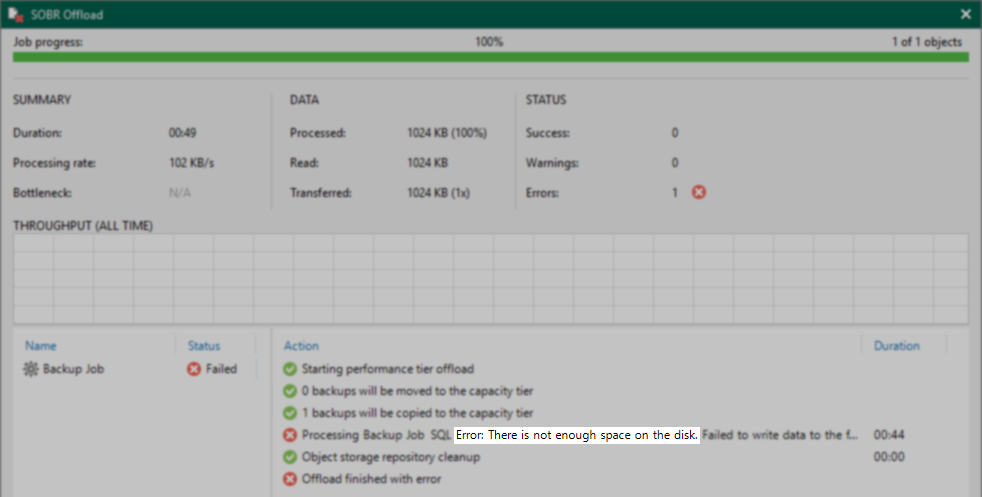Click the Duration value 00:49
The width and height of the screenshot is (982, 497).
(182, 133)
